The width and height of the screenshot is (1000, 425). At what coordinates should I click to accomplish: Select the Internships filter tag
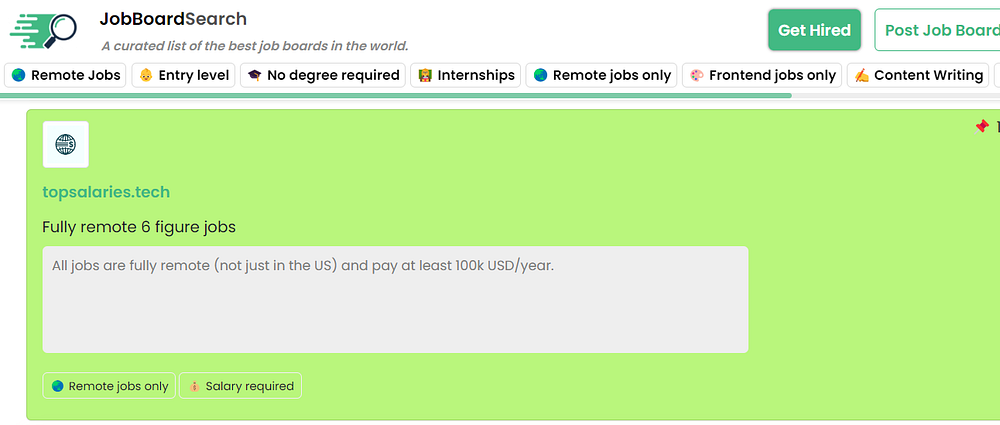(466, 75)
